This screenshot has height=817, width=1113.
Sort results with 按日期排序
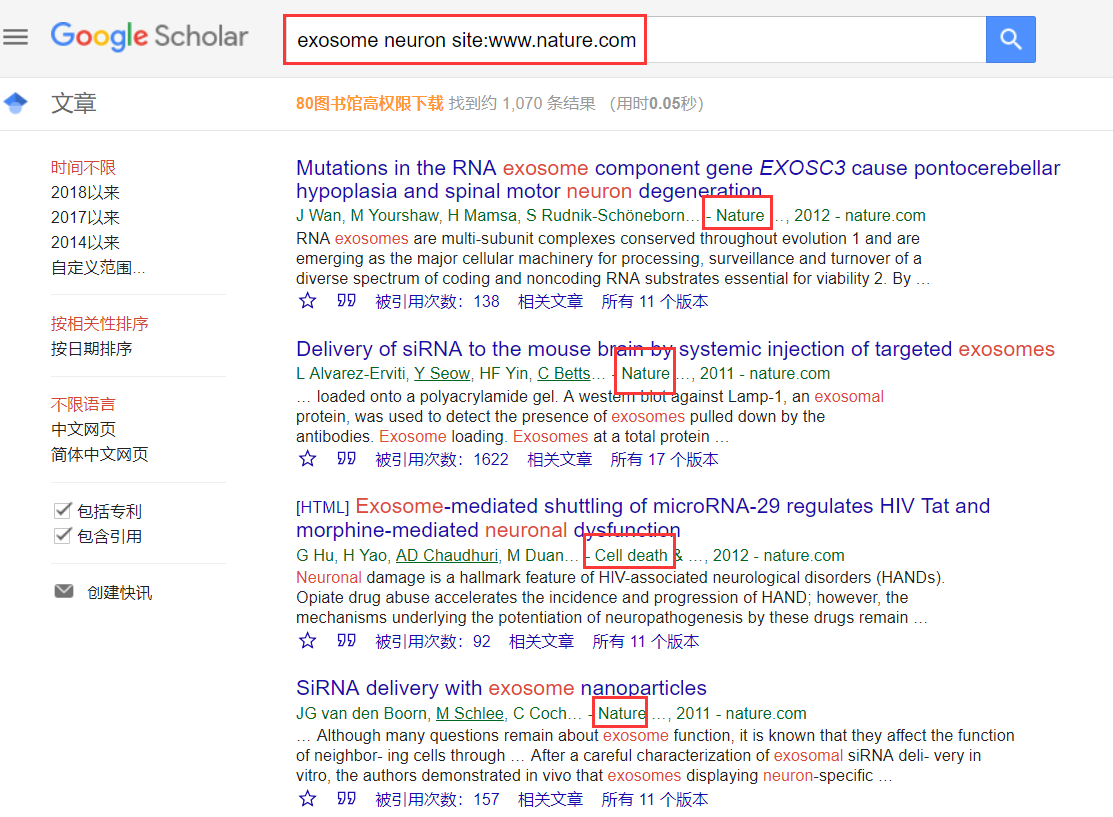[x=92, y=349]
